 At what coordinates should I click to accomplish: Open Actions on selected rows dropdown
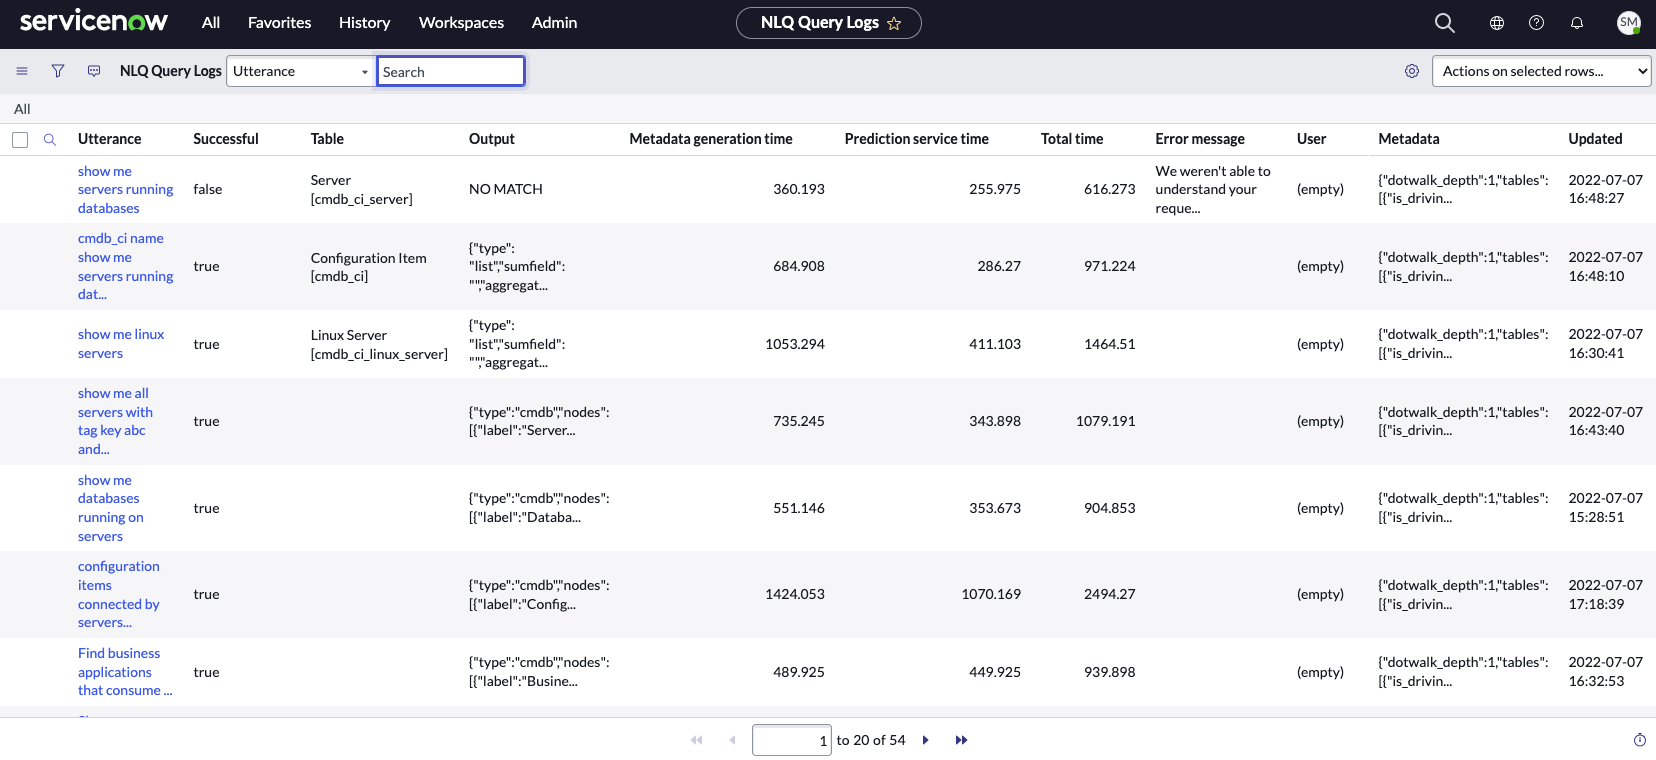tap(1541, 71)
